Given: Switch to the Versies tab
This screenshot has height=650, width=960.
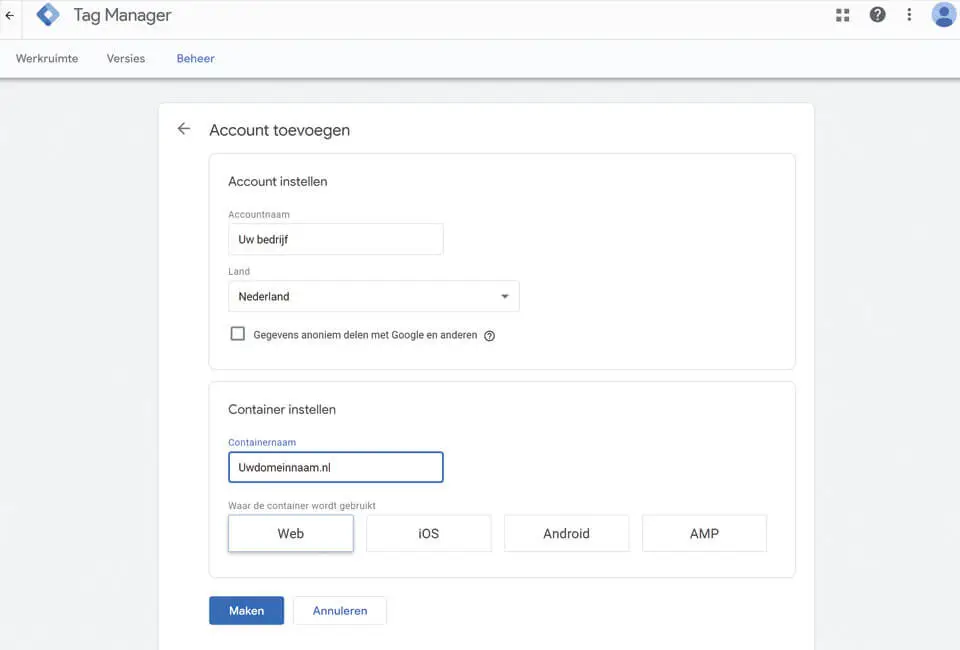Looking at the screenshot, I should (126, 59).
